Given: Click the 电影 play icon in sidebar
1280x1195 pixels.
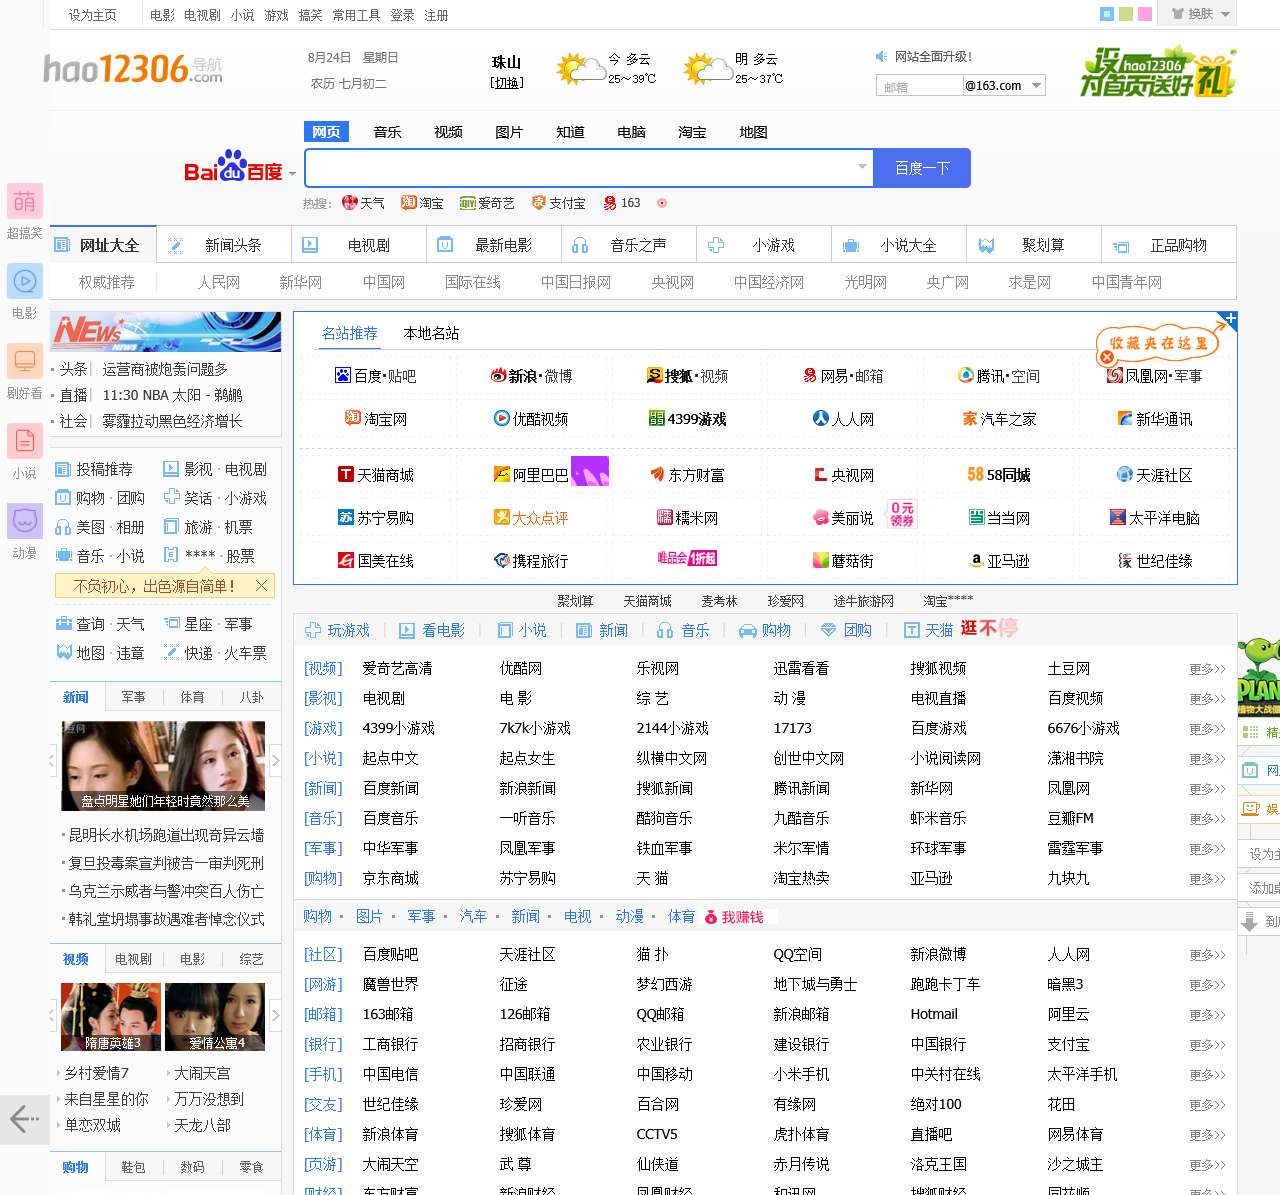Looking at the screenshot, I should pyautogui.click(x=24, y=281).
